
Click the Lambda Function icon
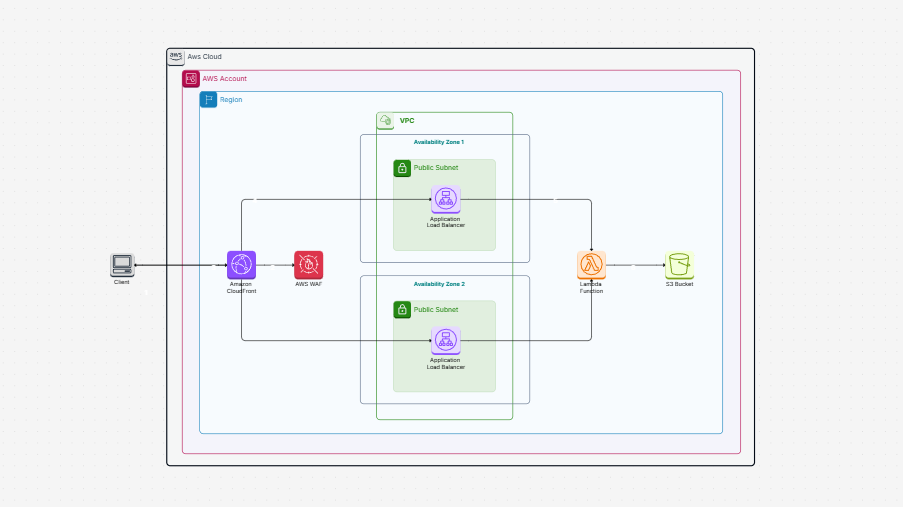click(591, 265)
